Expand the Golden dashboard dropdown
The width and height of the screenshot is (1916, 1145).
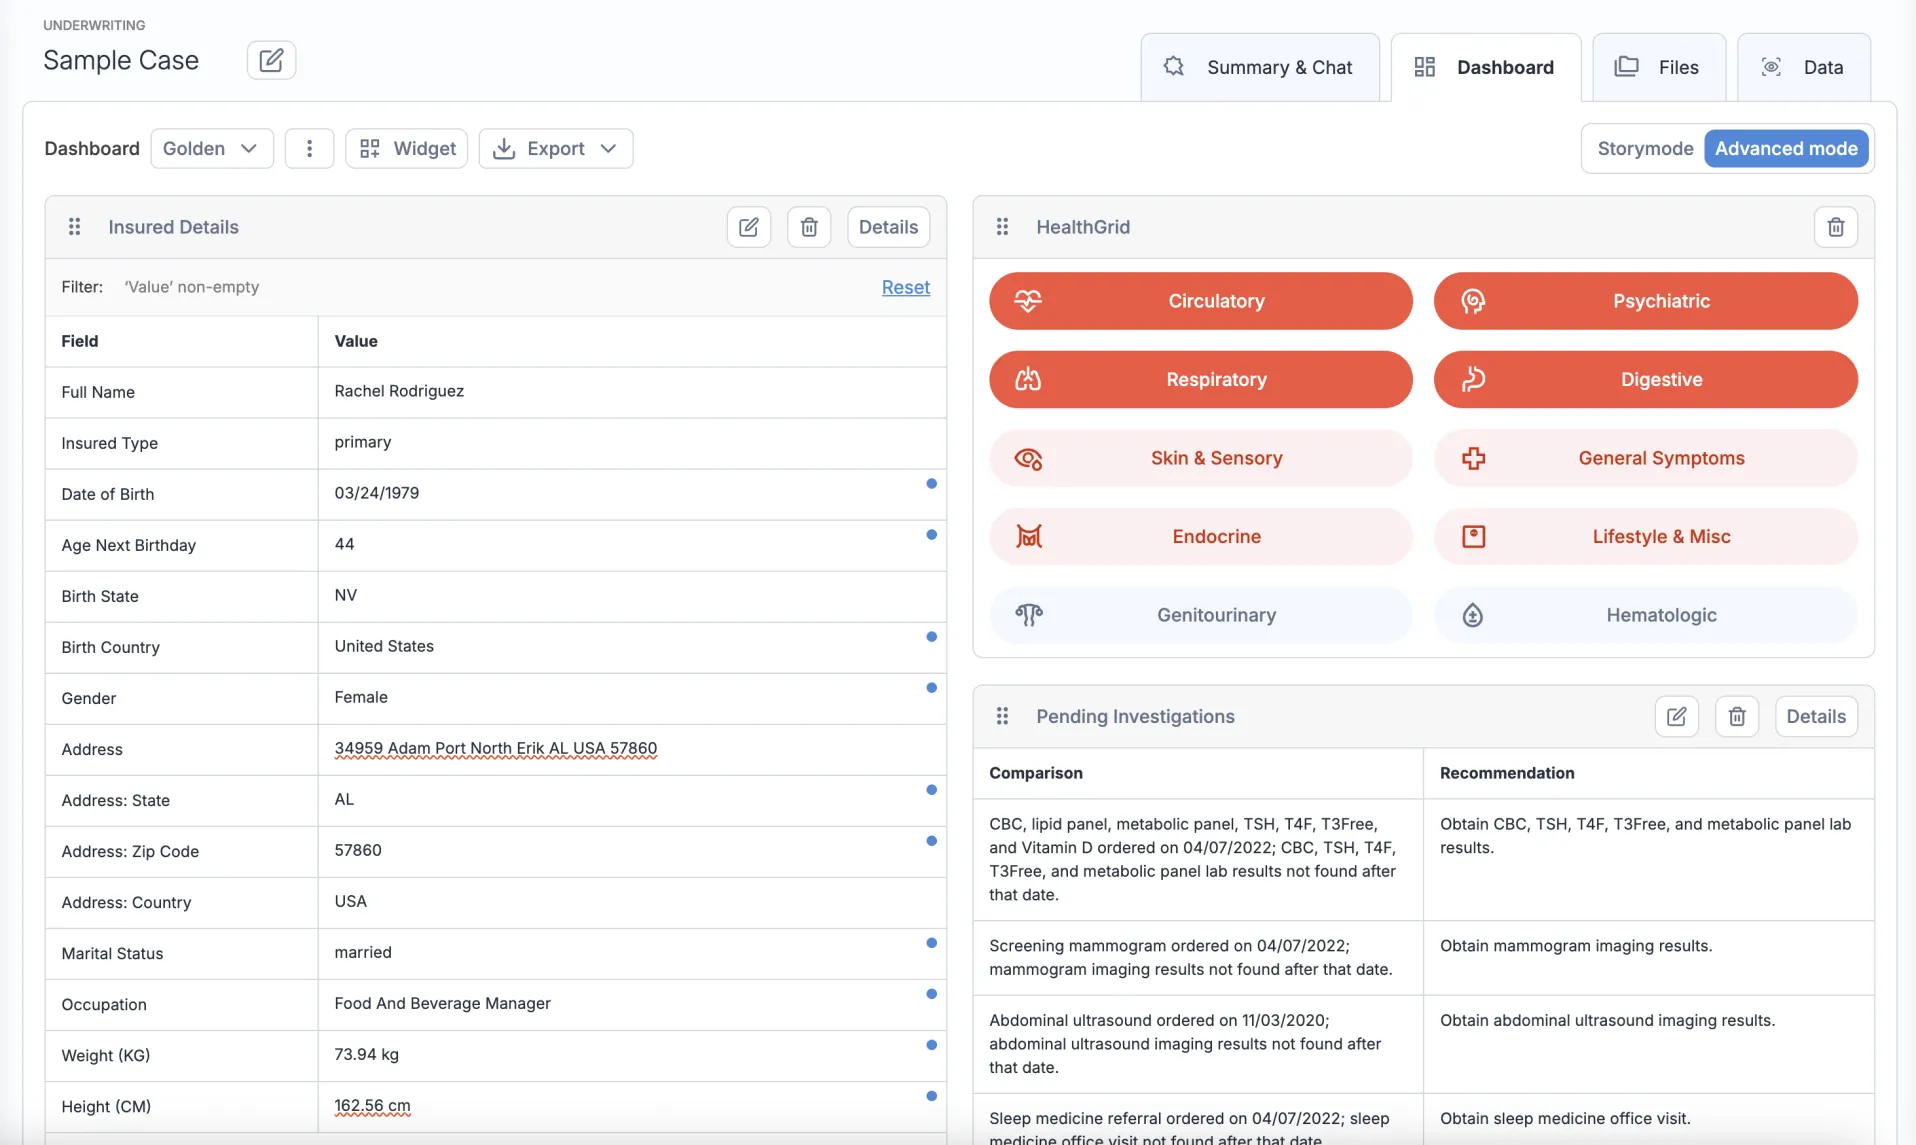(212, 148)
